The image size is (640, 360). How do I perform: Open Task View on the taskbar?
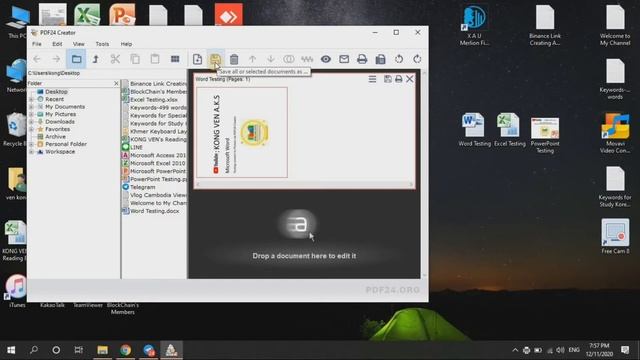click(78, 350)
